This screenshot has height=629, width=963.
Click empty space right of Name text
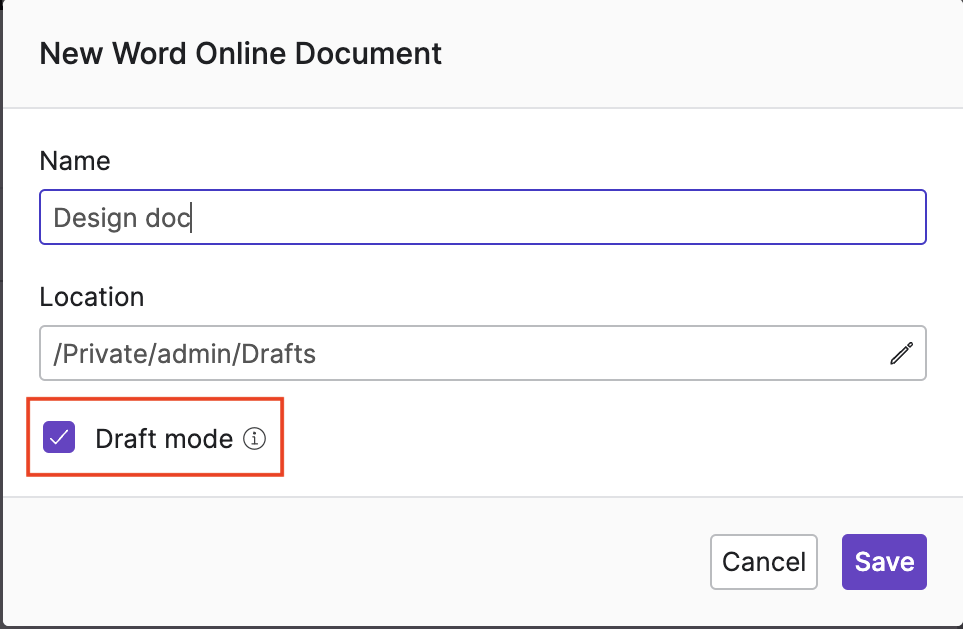coord(600,217)
